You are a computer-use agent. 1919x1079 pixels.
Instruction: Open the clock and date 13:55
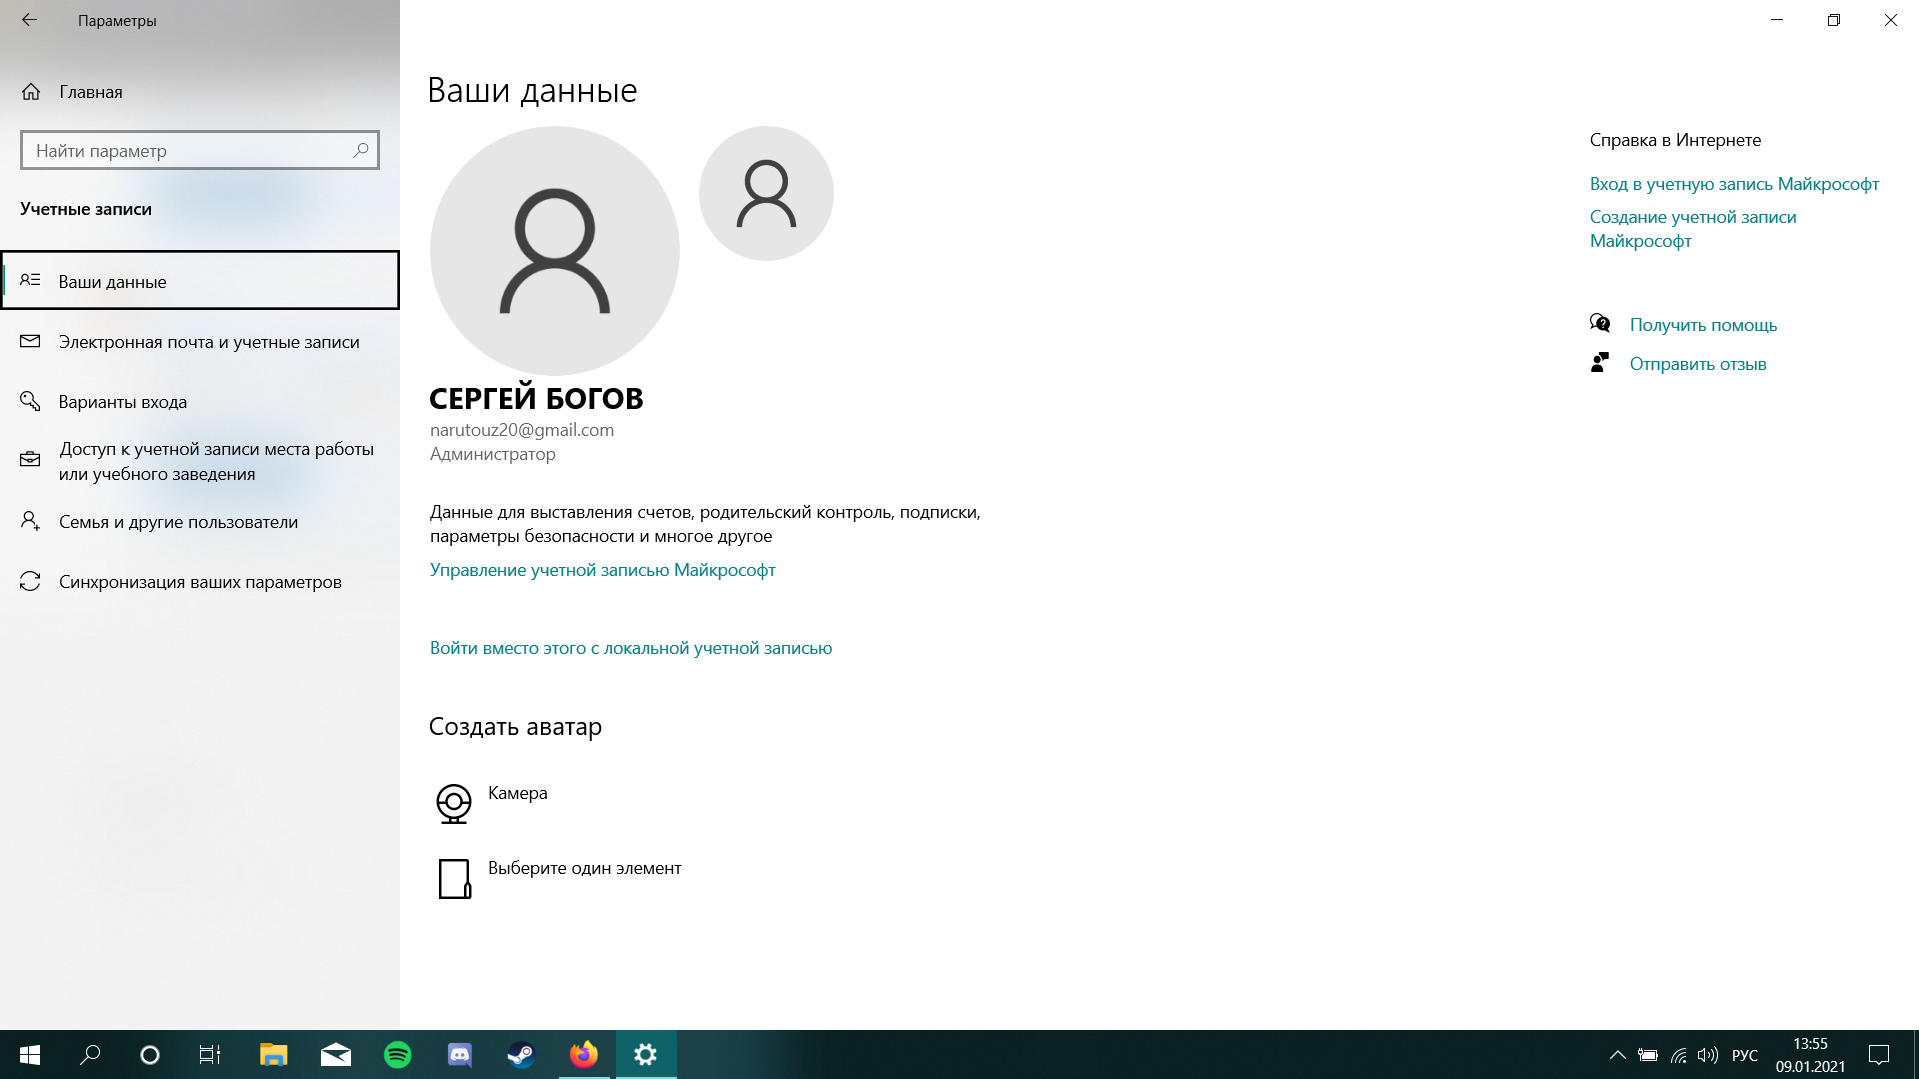pos(1810,1055)
